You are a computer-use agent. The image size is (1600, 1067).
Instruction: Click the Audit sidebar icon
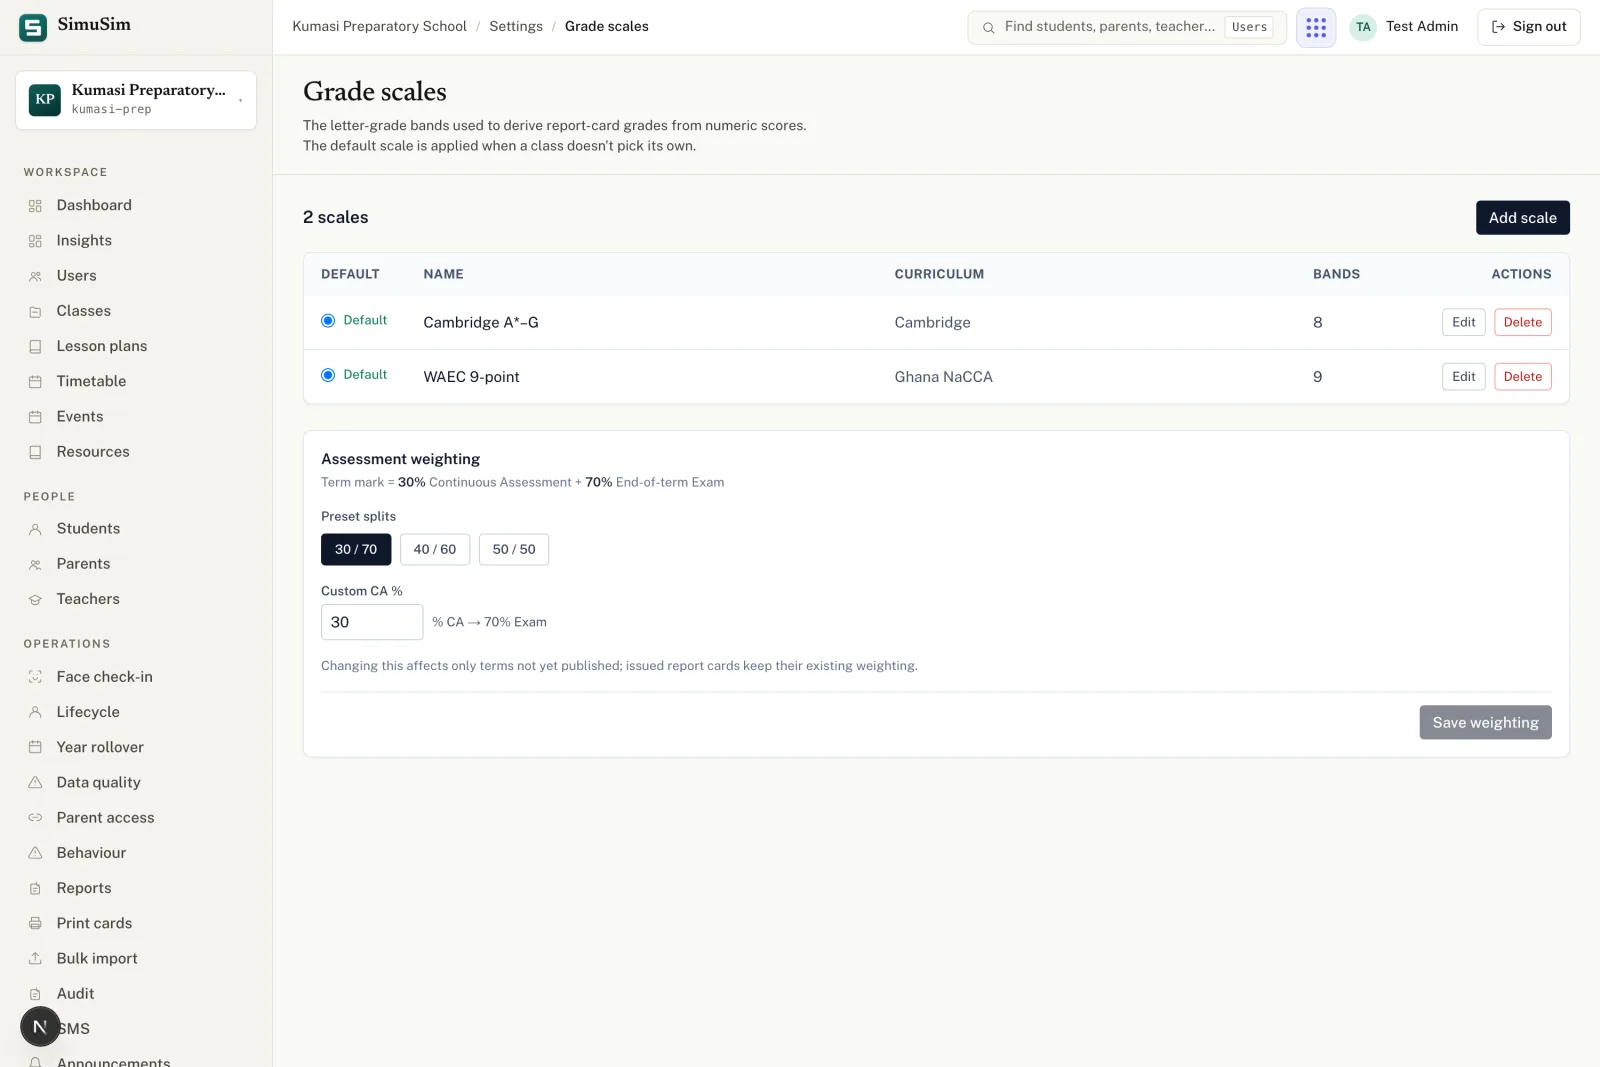[35, 994]
